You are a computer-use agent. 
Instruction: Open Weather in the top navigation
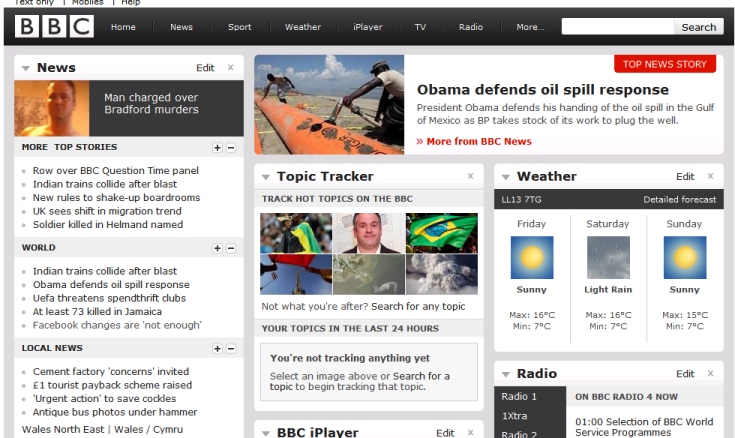[303, 27]
